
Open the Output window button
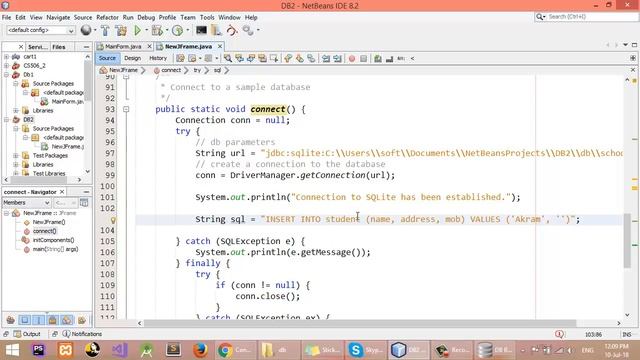27,334
